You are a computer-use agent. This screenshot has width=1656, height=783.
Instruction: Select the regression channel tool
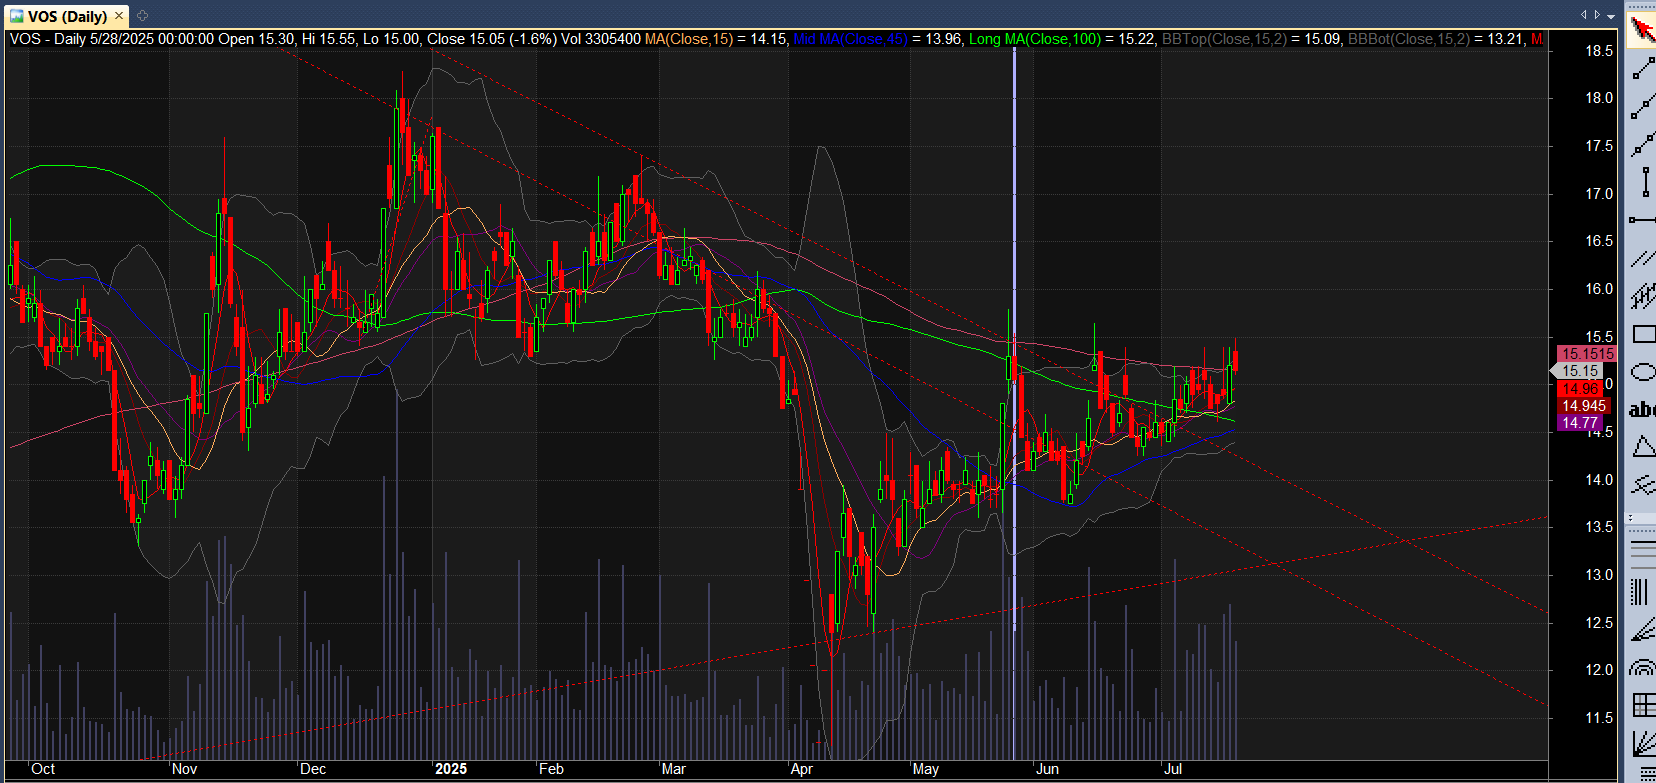click(x=1642, y=296)
